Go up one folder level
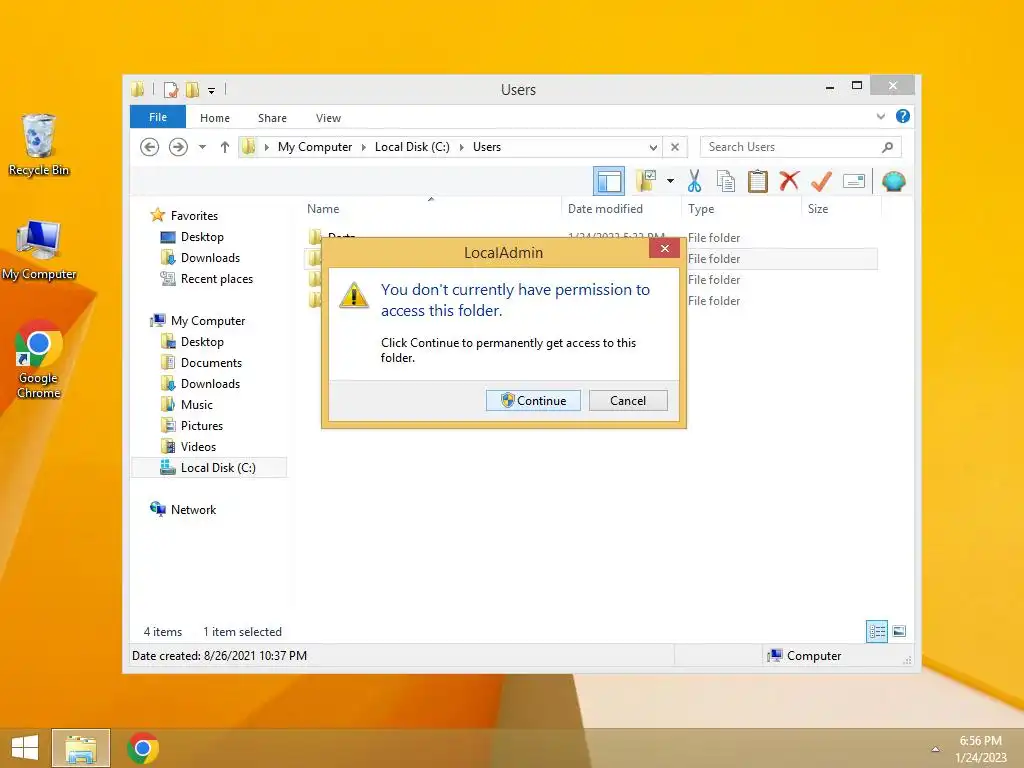The height and width of the screenshot is (768, 1024). point(225,147)
